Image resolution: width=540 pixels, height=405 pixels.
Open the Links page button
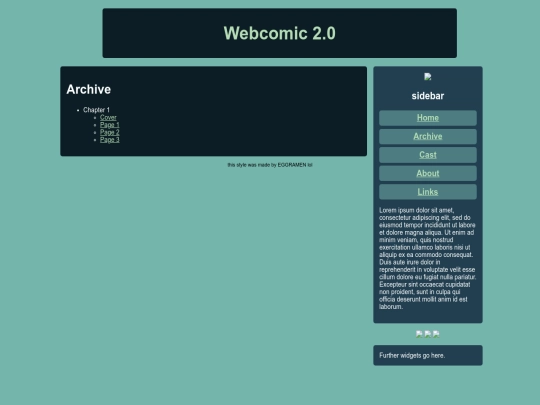pos(428,192)
